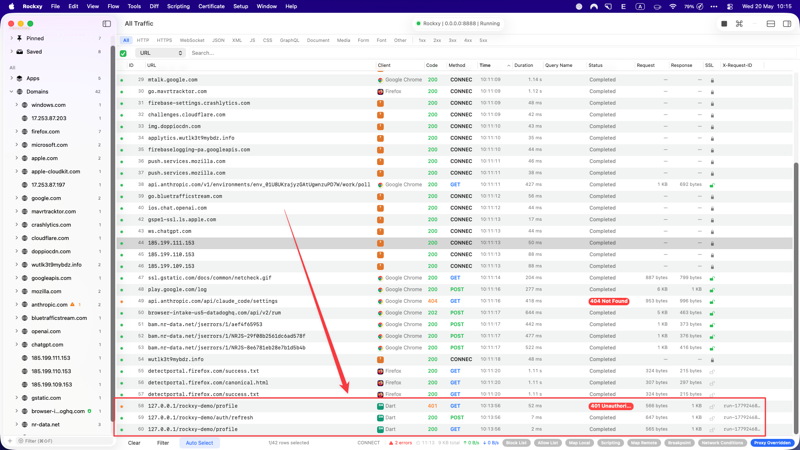The height and width of the screenshot is (450, 800).
Task: Click the Clear button
Action: [134, 443]
